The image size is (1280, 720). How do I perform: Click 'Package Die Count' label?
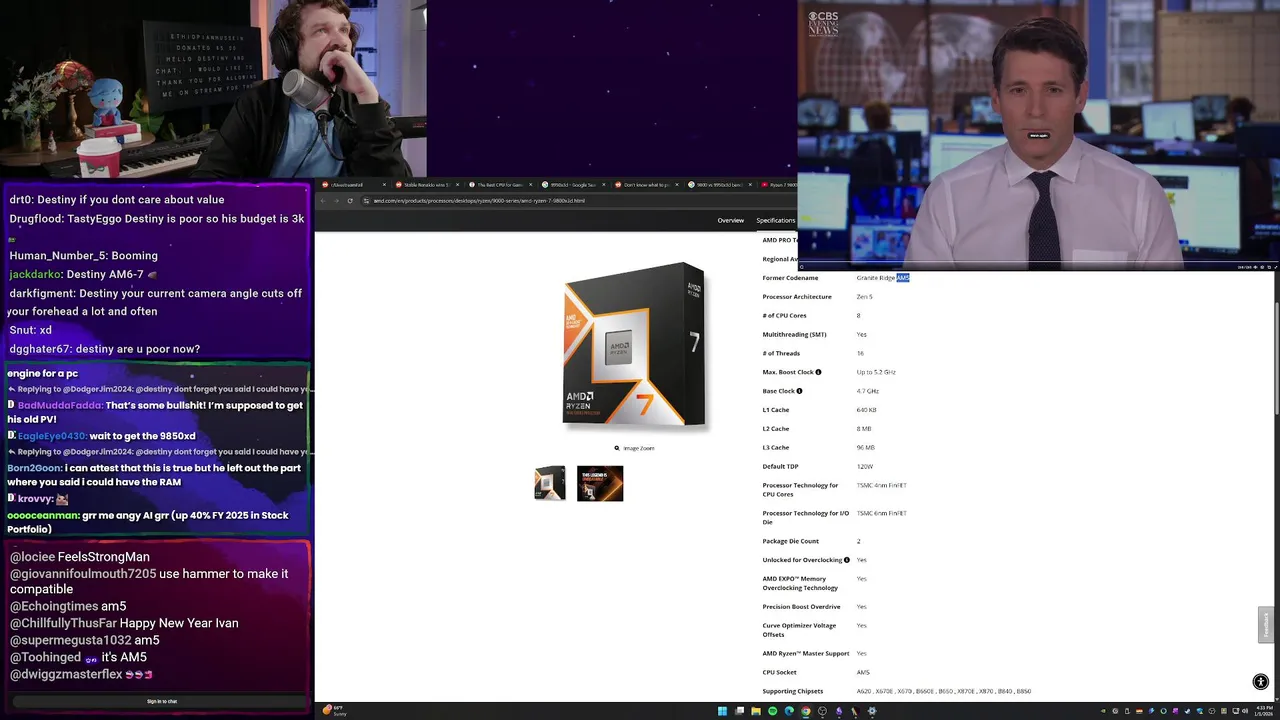(789, 541)
